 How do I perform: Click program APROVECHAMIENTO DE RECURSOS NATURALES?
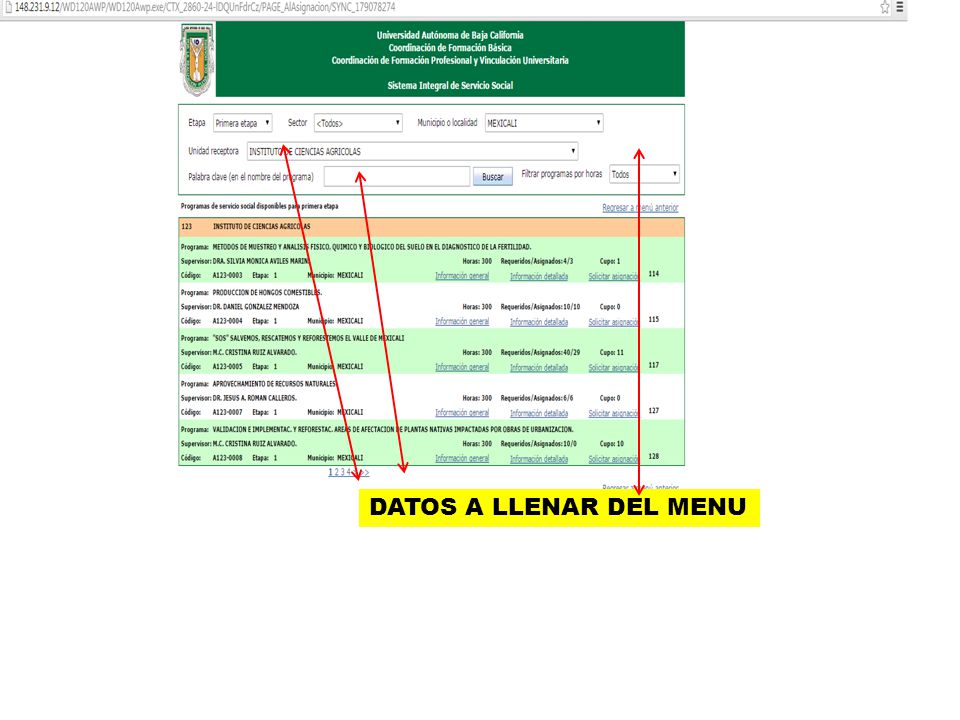(x=274, y=384)
